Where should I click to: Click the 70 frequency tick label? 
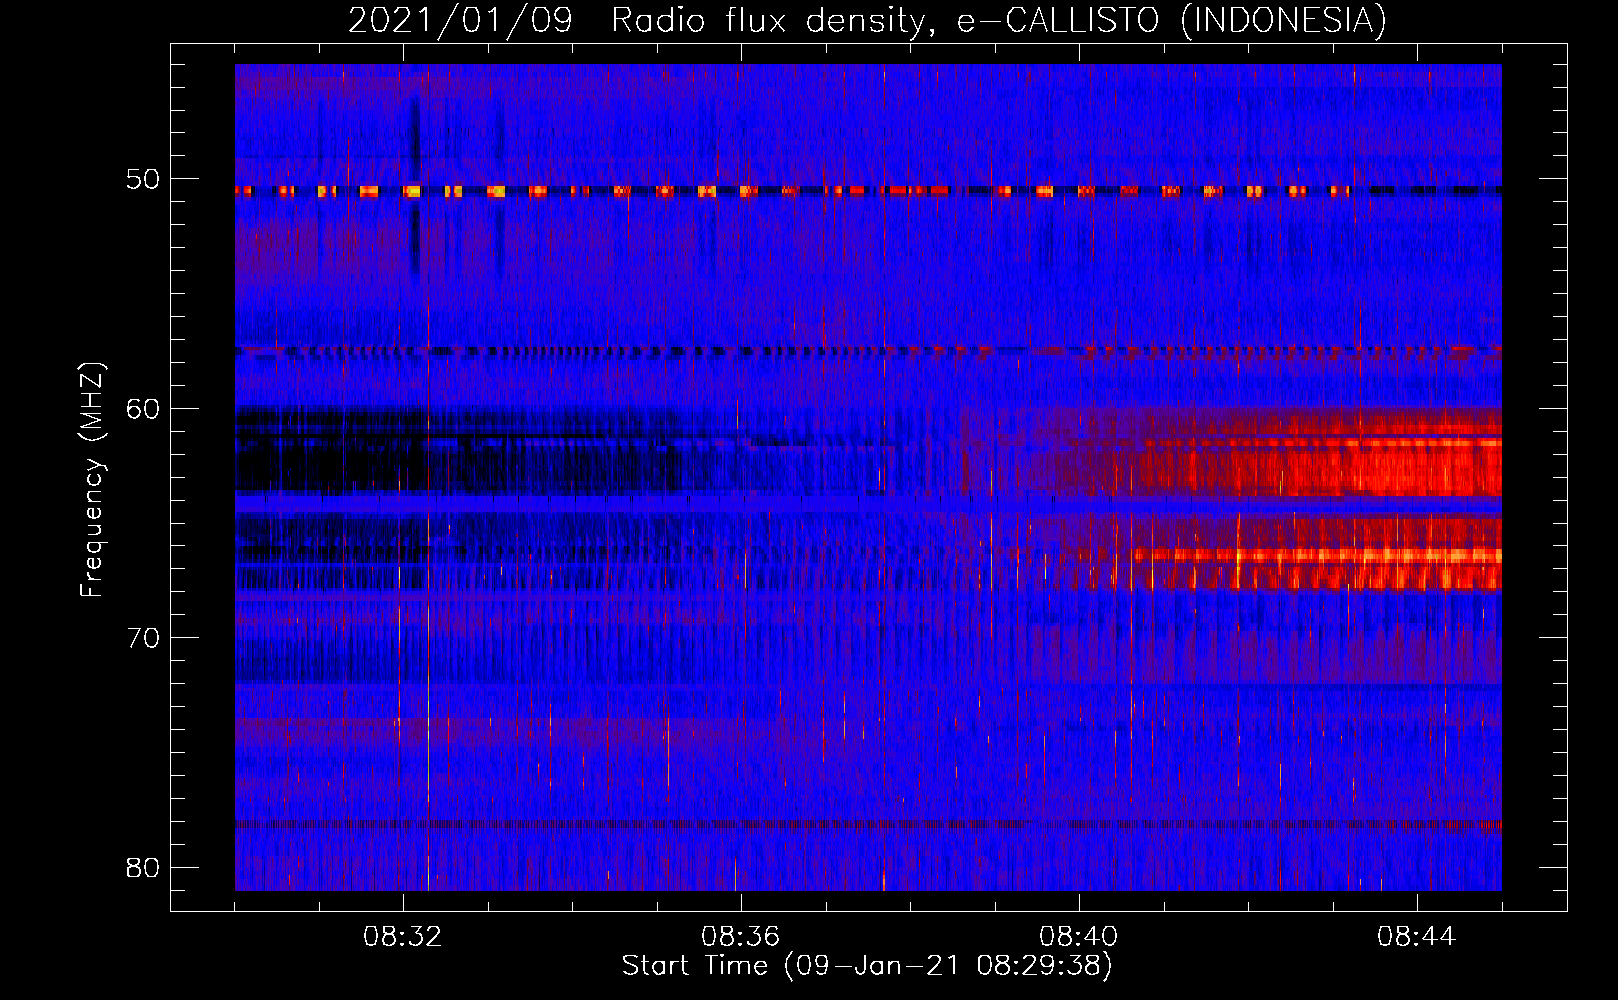[143, 638]
